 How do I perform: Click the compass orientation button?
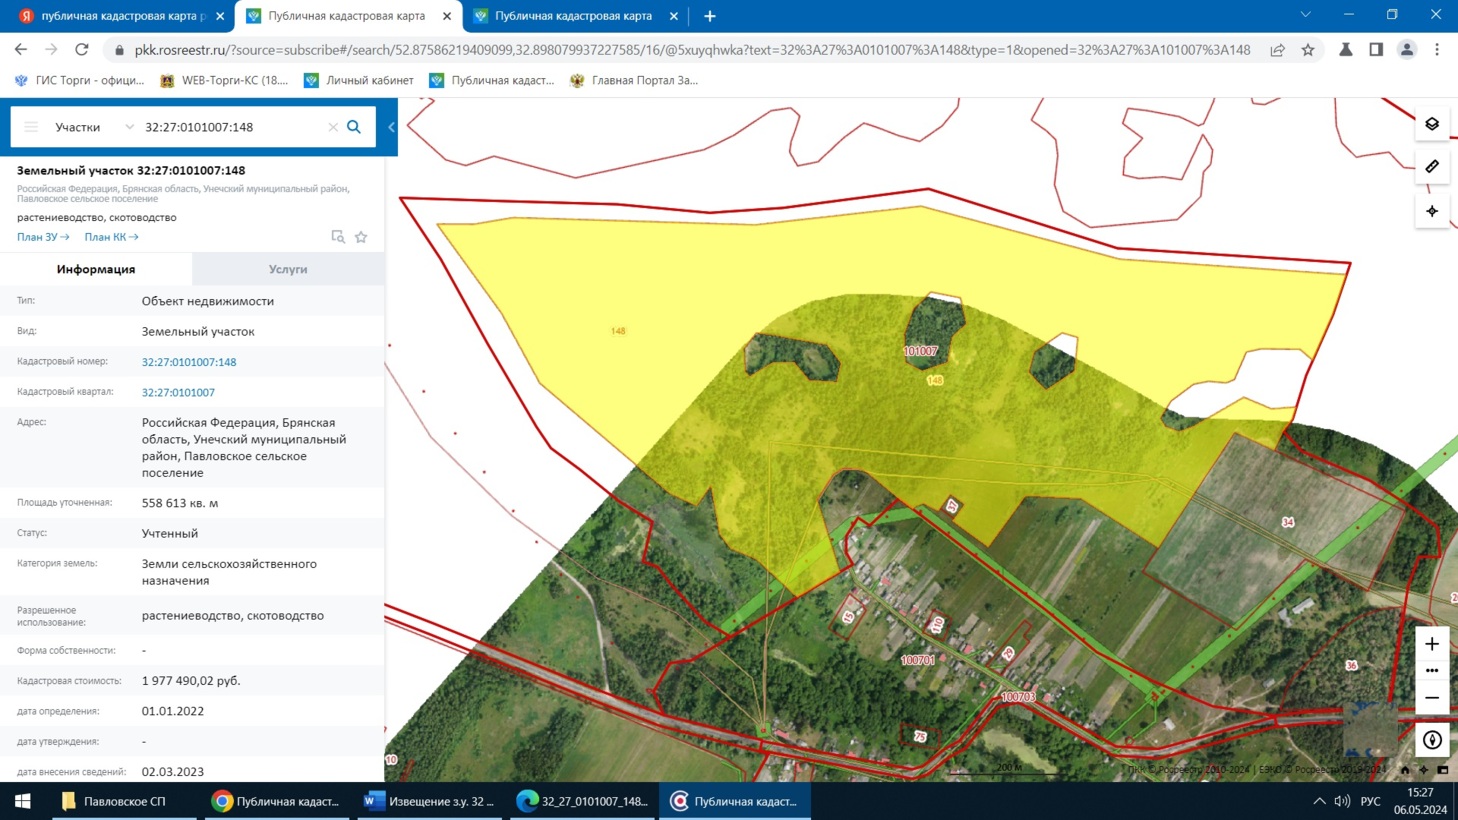pos(1432,740)
